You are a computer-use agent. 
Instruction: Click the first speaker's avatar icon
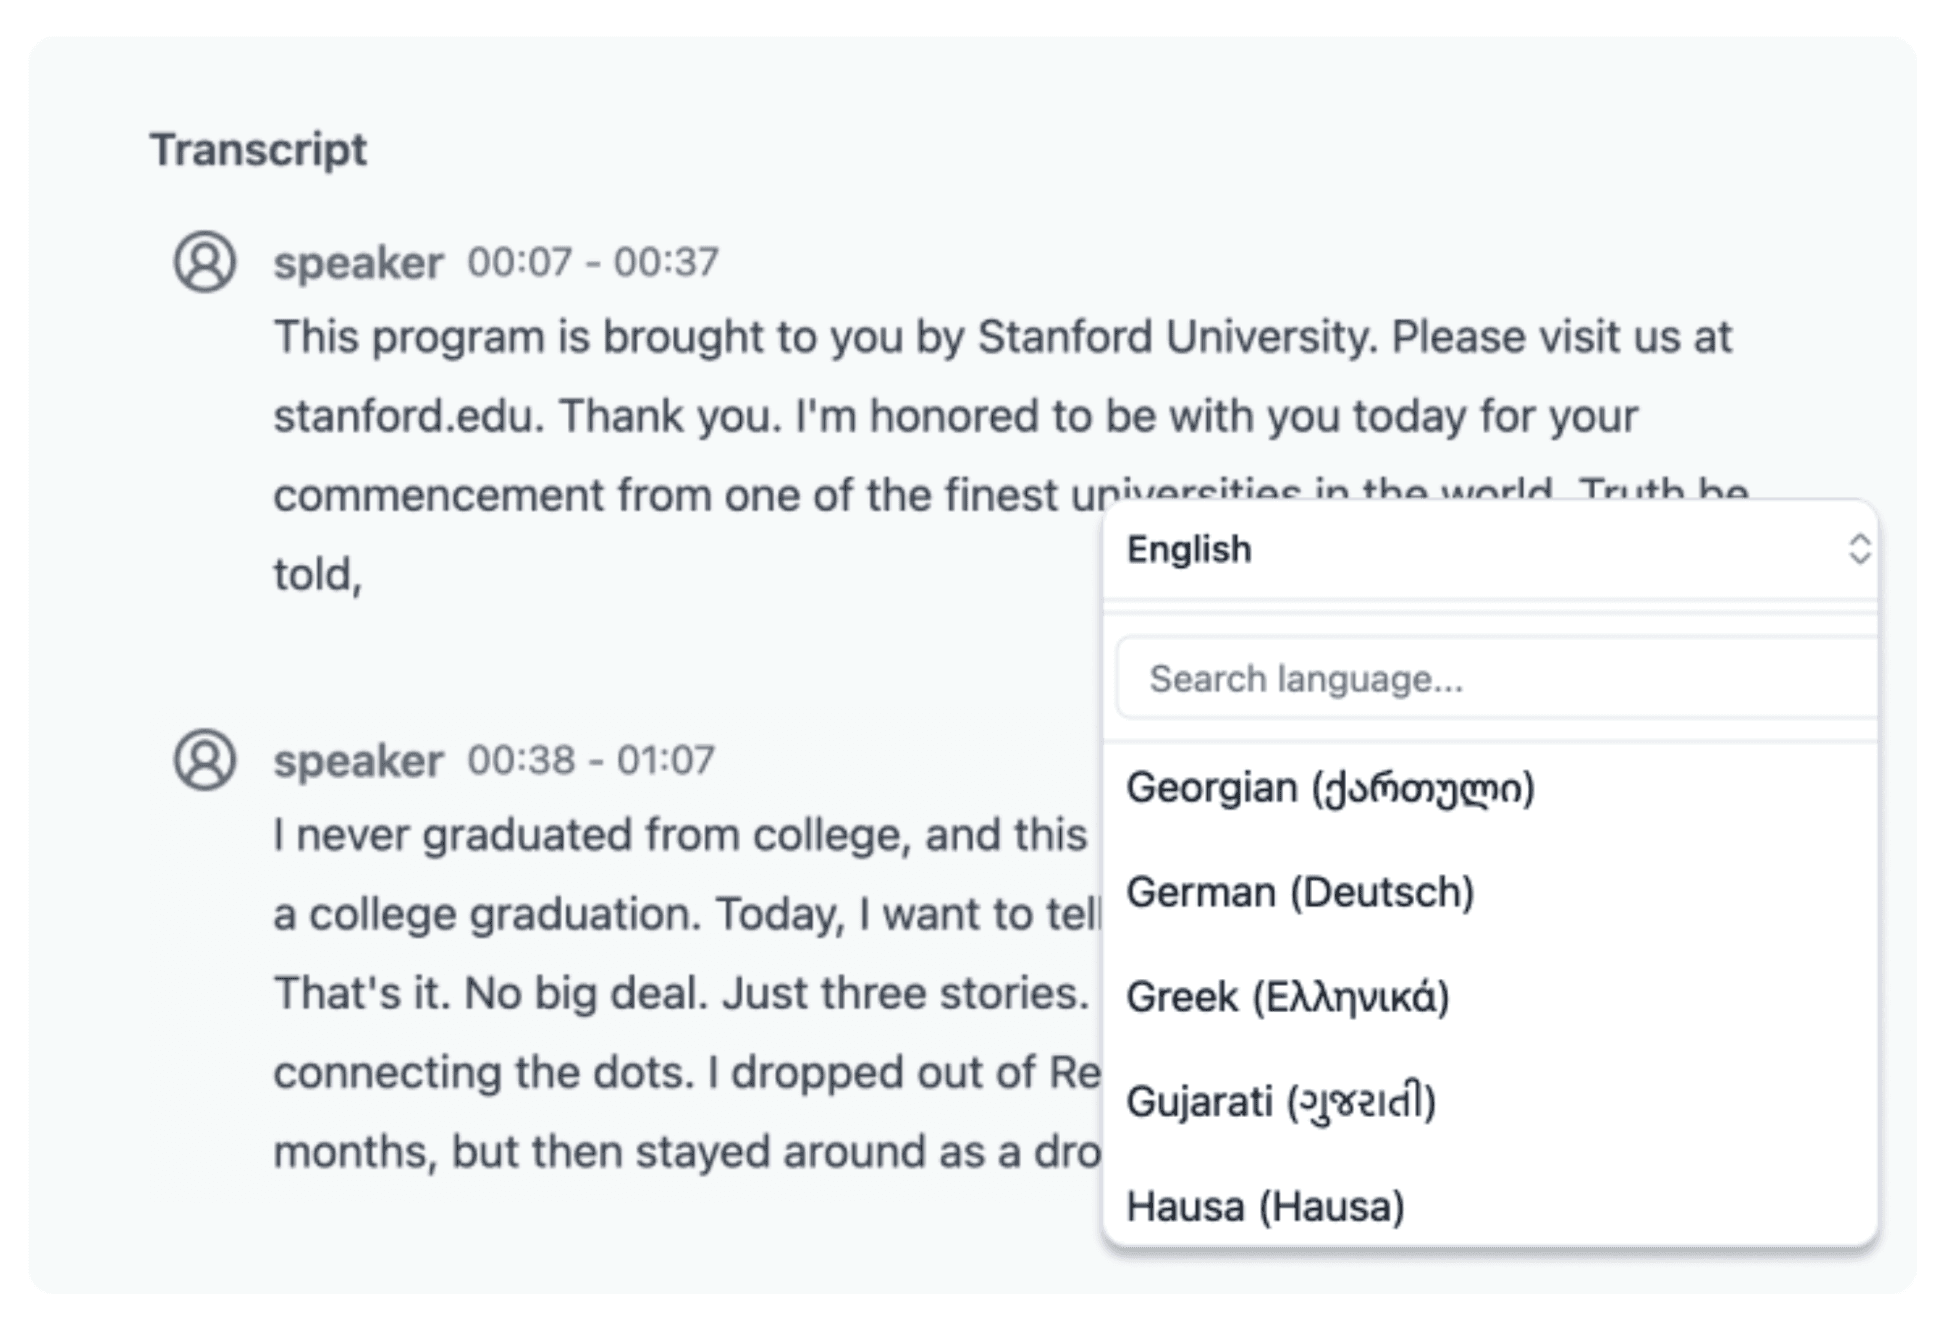[x=205, y=262]
